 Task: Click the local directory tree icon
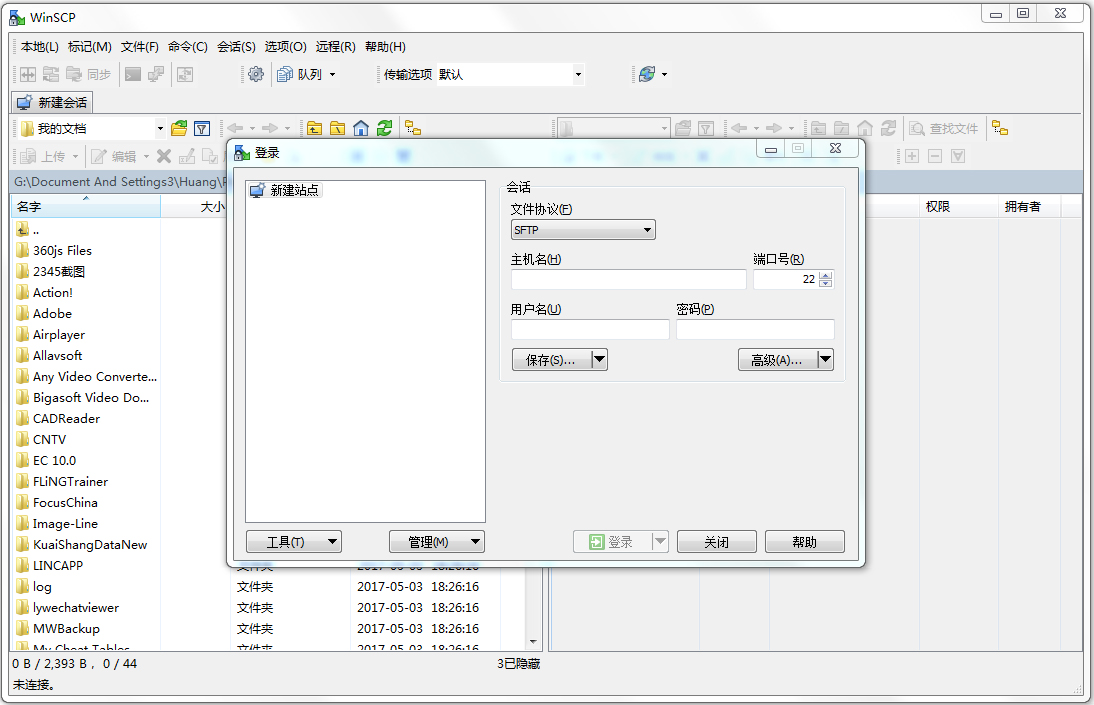(x=413, y=128)
